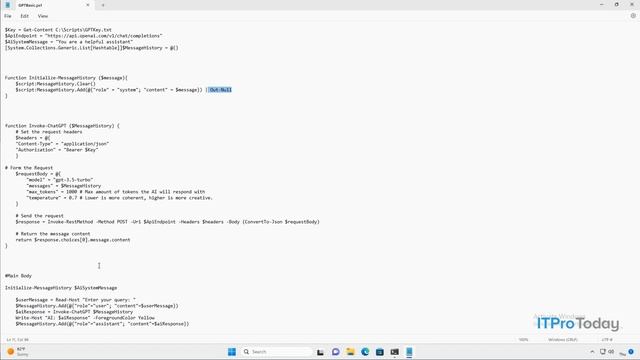Click the $ApiEndpoint line
The height and width of the screenshot is (360, 640).
pyautogui.click(x=84, y=36)
